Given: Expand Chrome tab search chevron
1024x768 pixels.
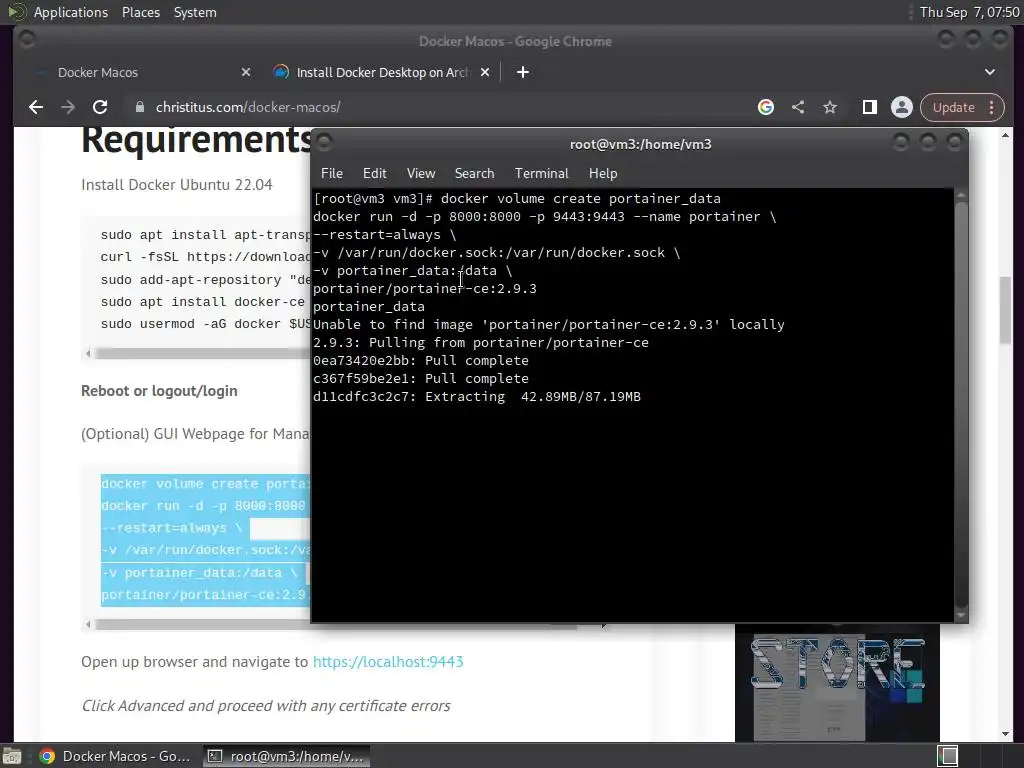Looking at the screenshot, I should tap(990, 72).
